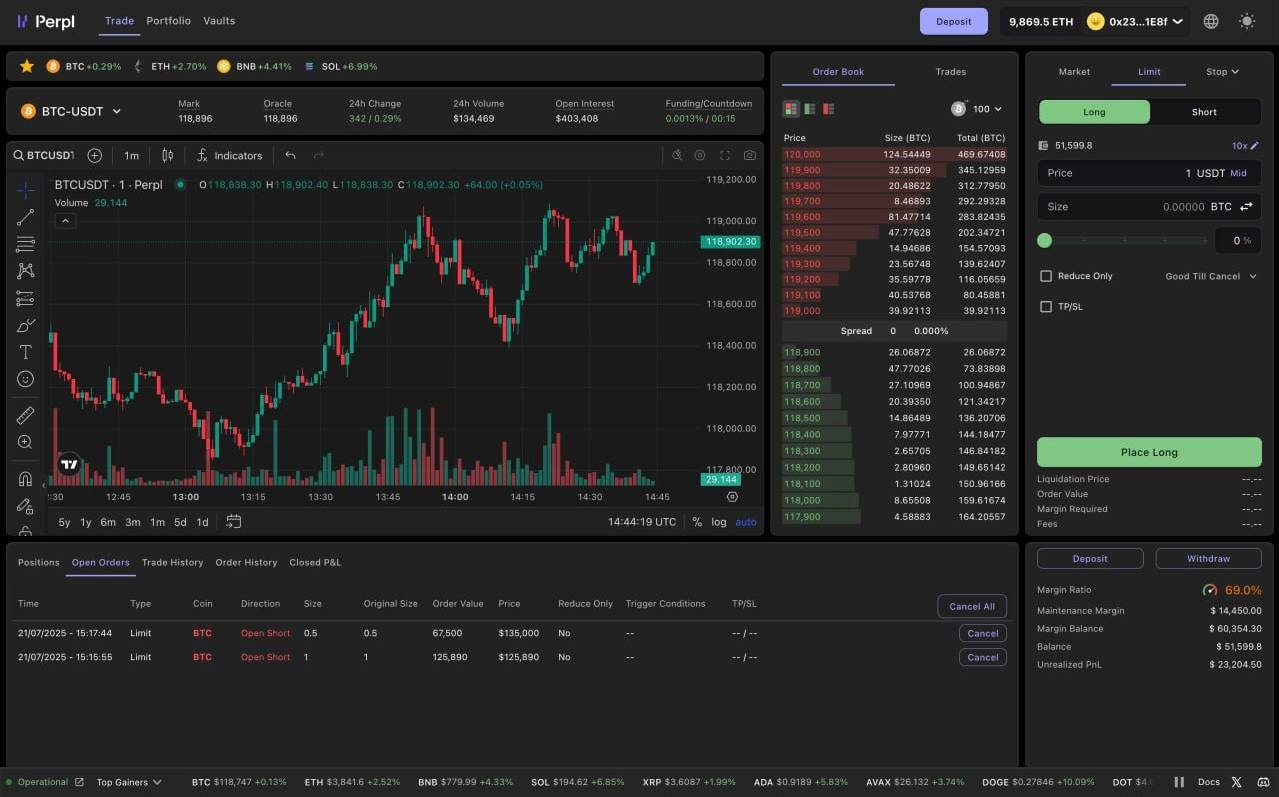Image resolution: width=1279 pixels, height=797 pixels.
Task: Open the Vaults tab
Action: tap(219, 21)
